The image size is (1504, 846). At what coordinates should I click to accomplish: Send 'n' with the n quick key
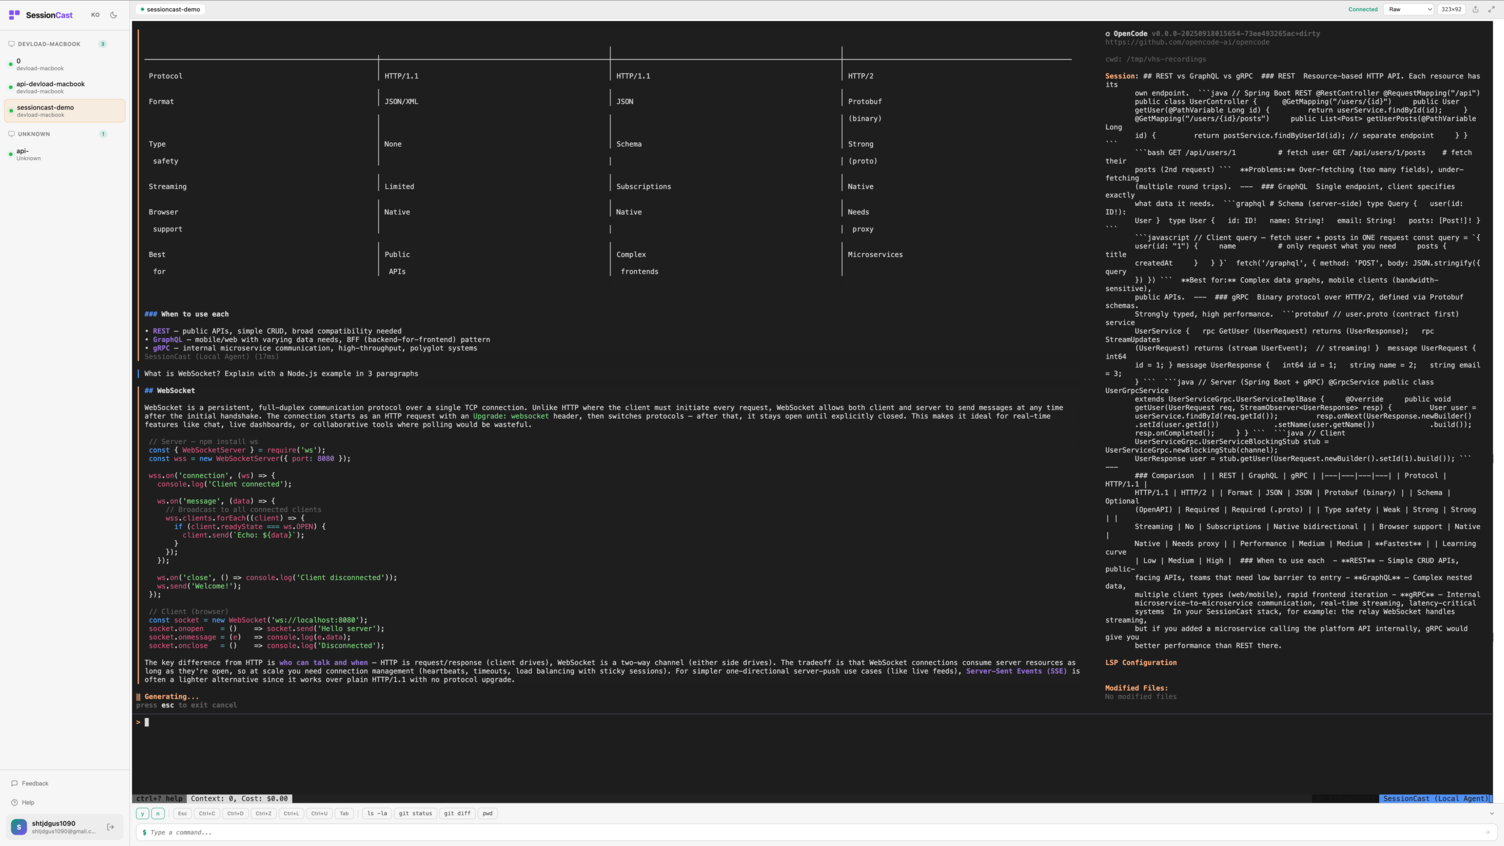158,813
